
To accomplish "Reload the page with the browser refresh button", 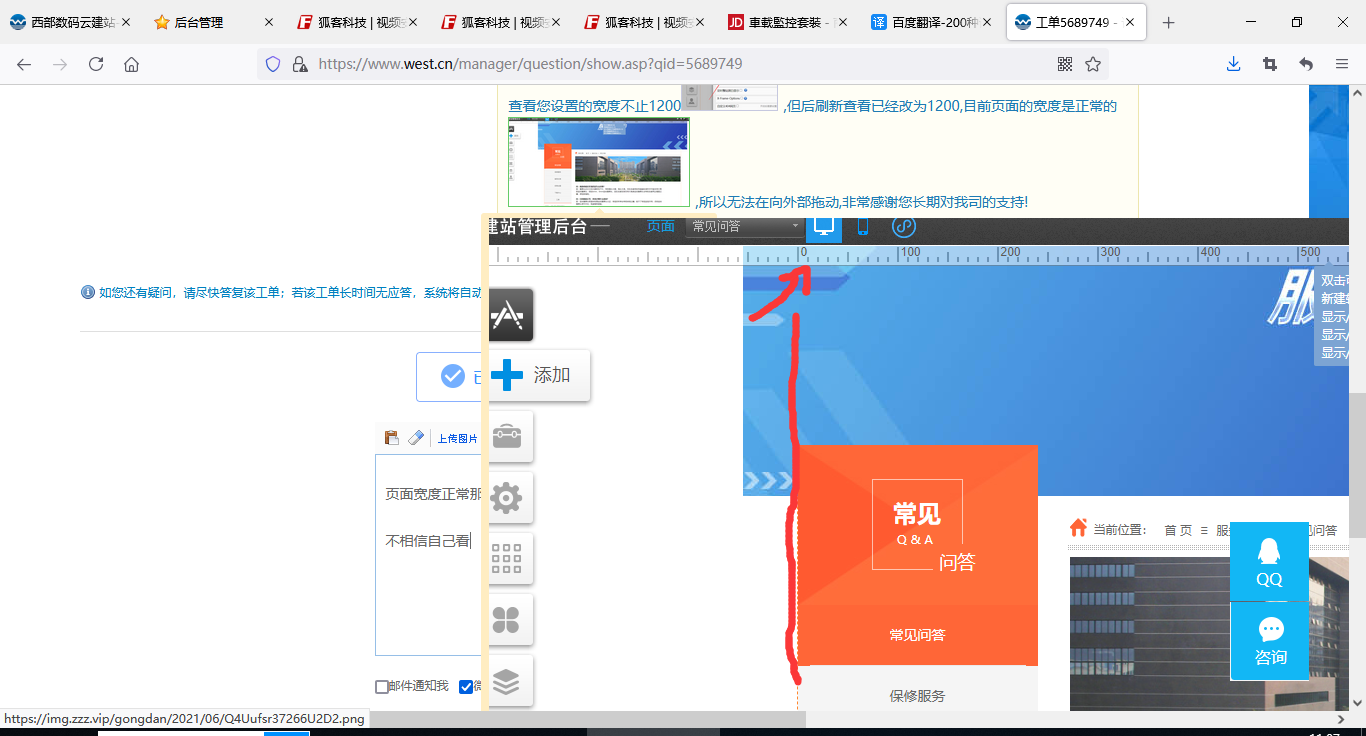I will [96, 64].
